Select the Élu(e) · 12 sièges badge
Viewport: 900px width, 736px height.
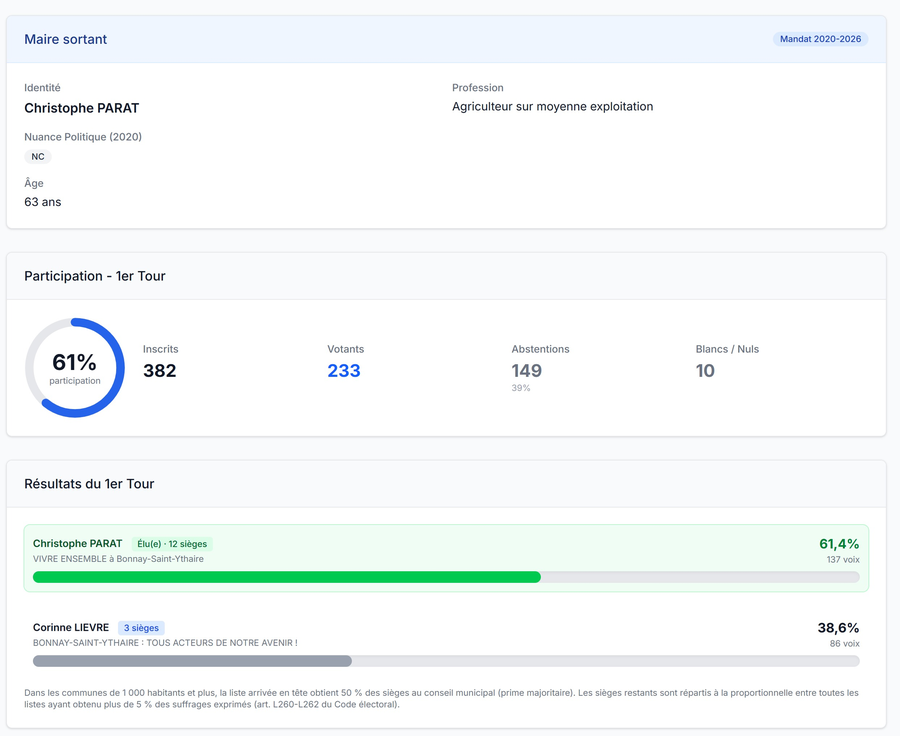click(x=172, y=544)
